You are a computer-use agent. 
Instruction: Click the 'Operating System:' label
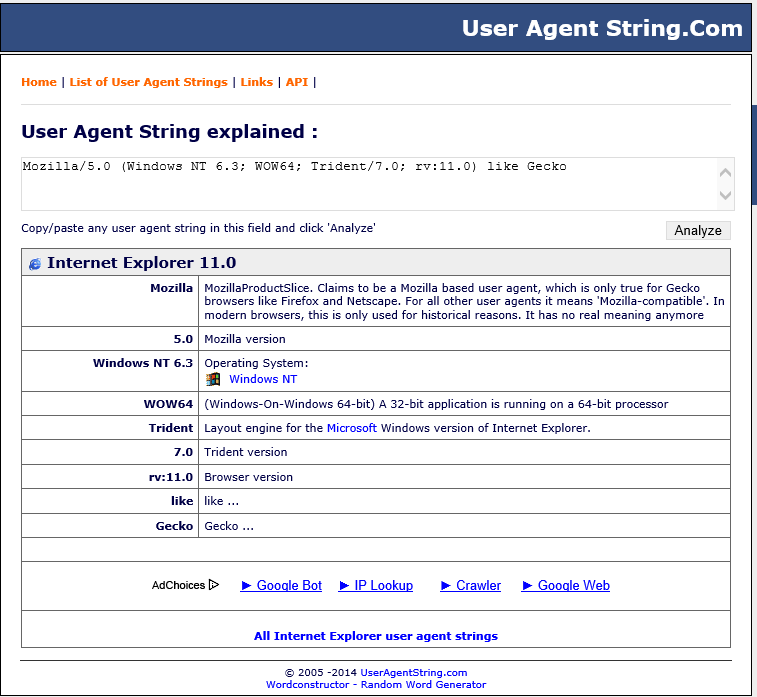click(256, 363)
